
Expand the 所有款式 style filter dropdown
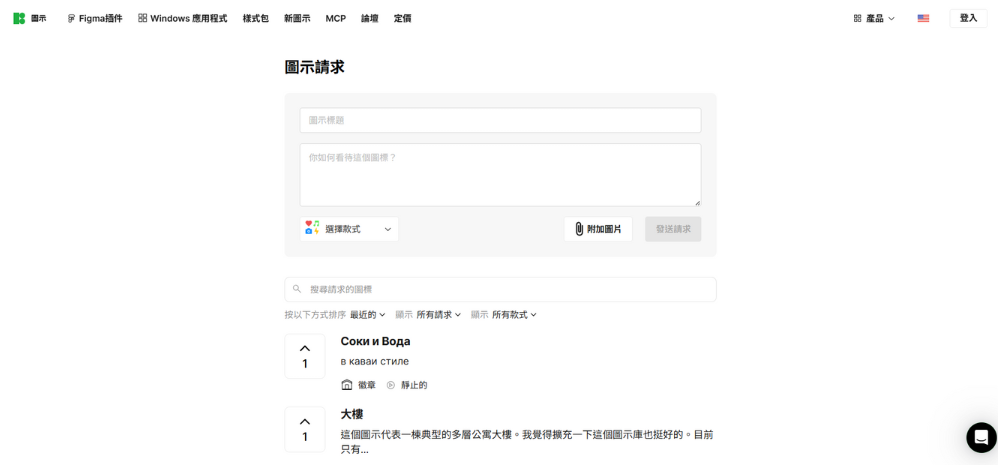[x=514, y=315]
